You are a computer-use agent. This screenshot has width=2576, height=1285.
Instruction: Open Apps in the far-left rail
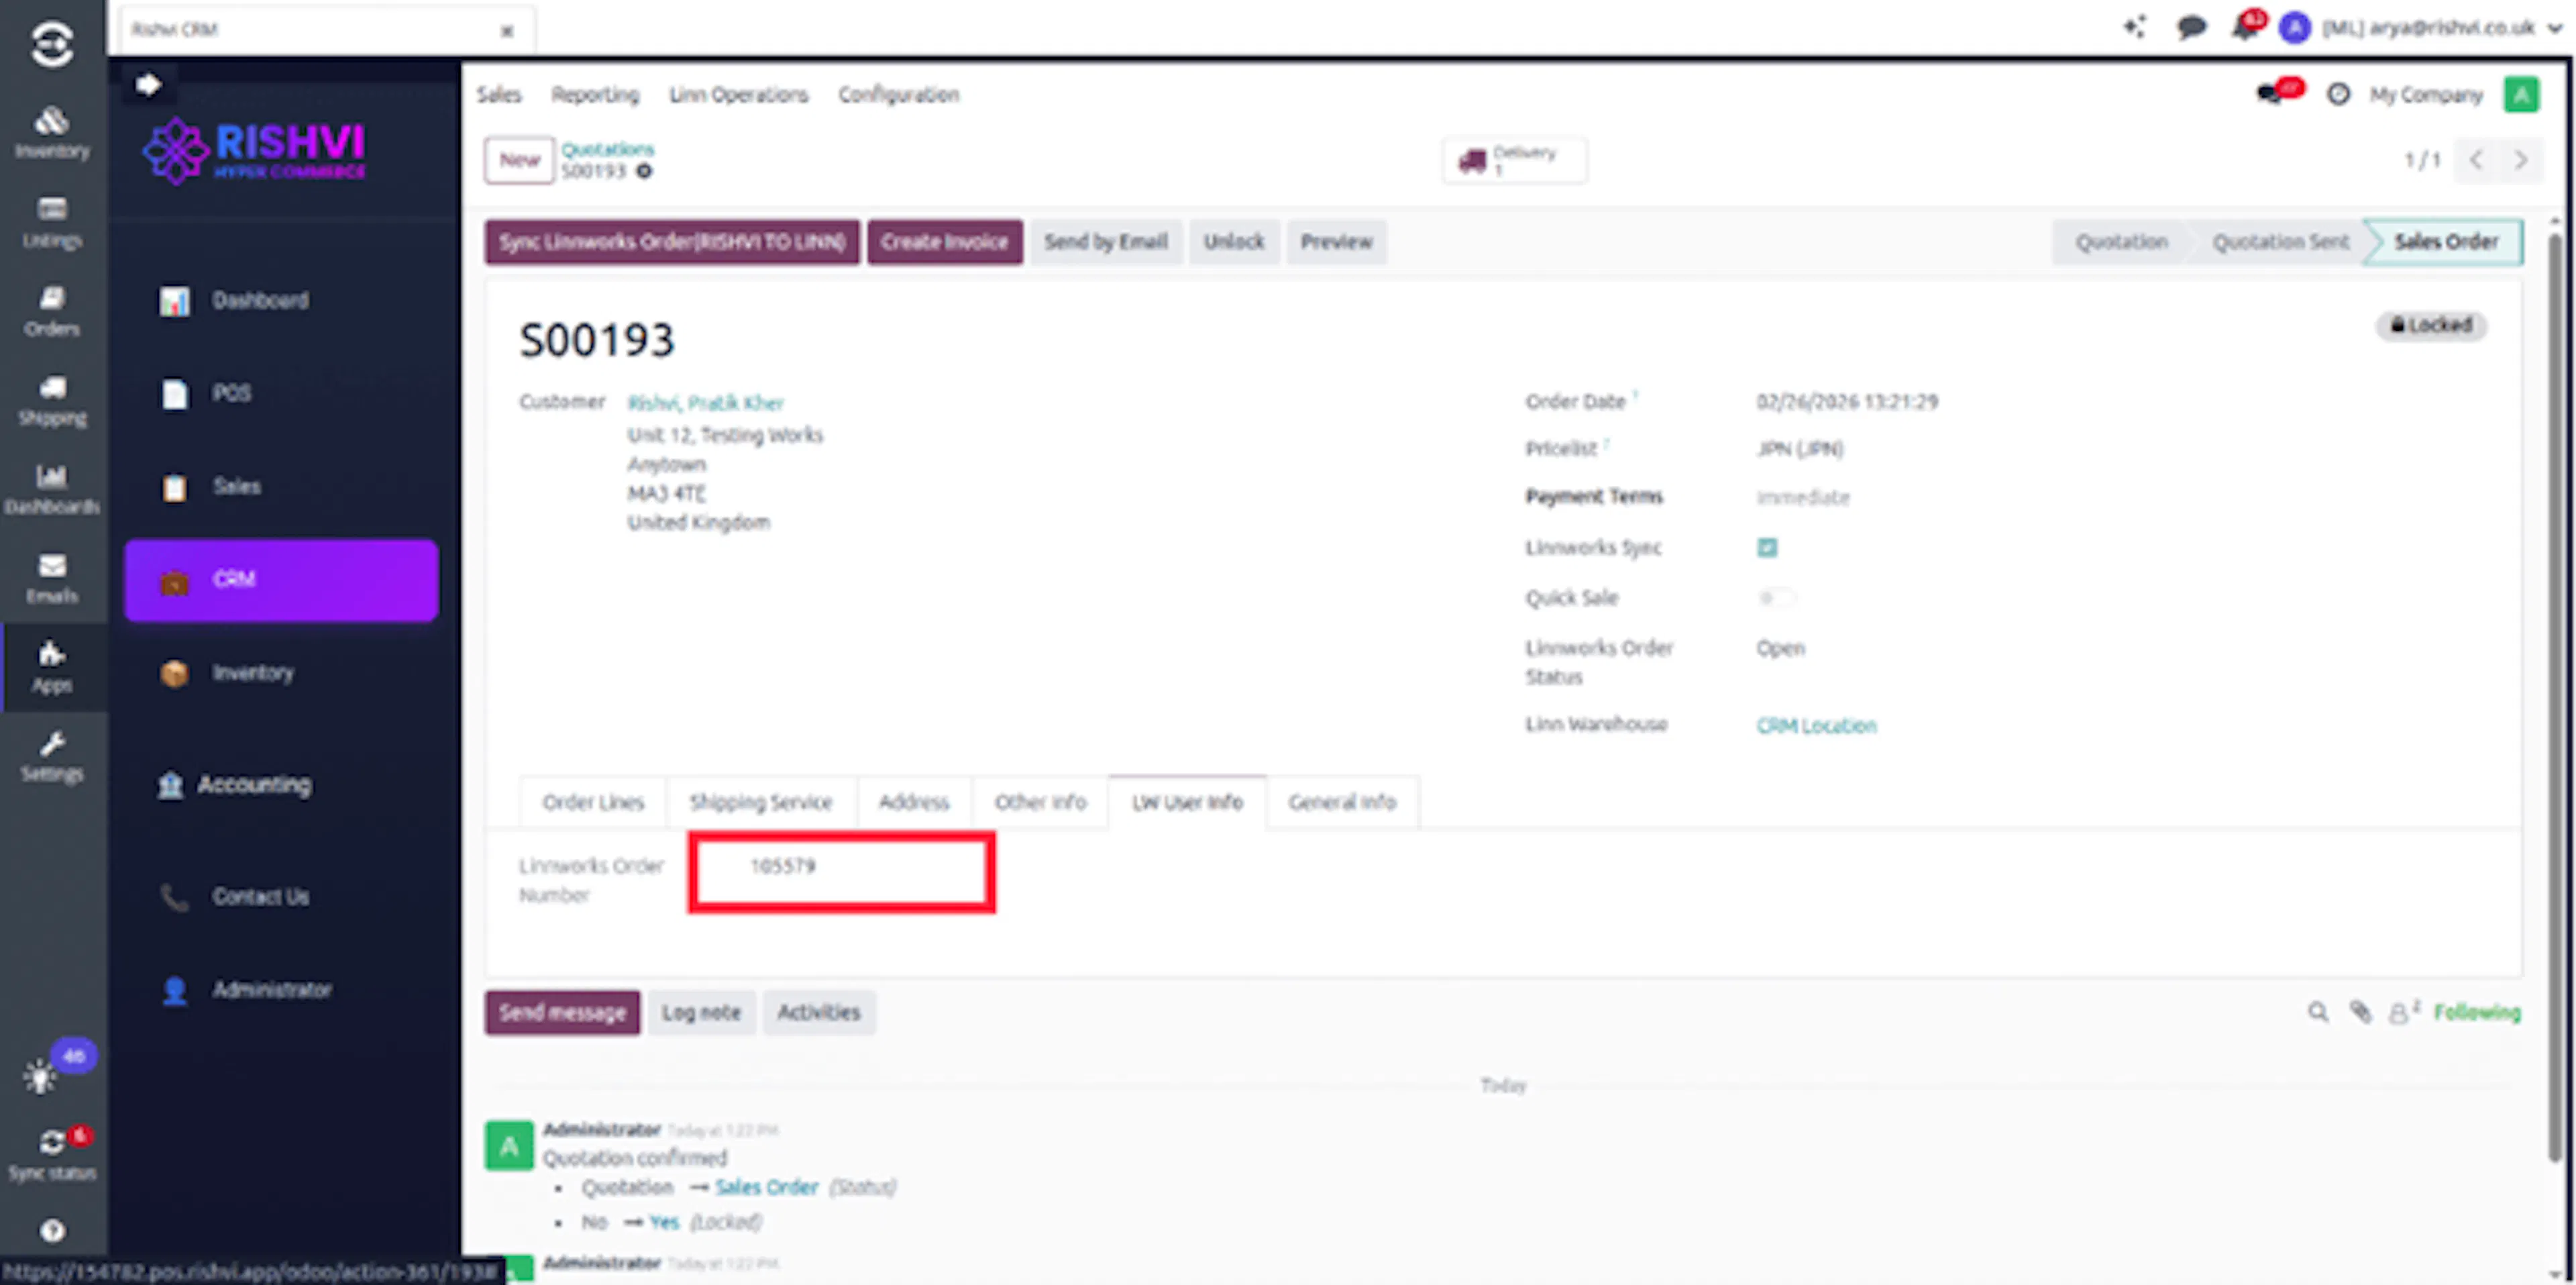click(52, 667)
